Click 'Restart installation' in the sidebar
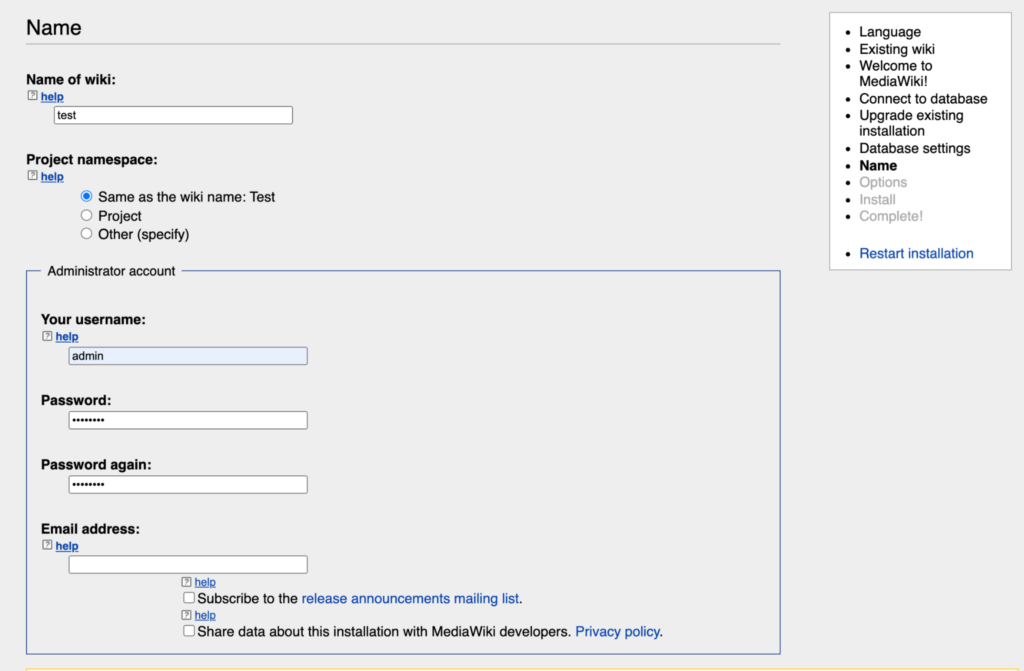 tap(916, 253)
